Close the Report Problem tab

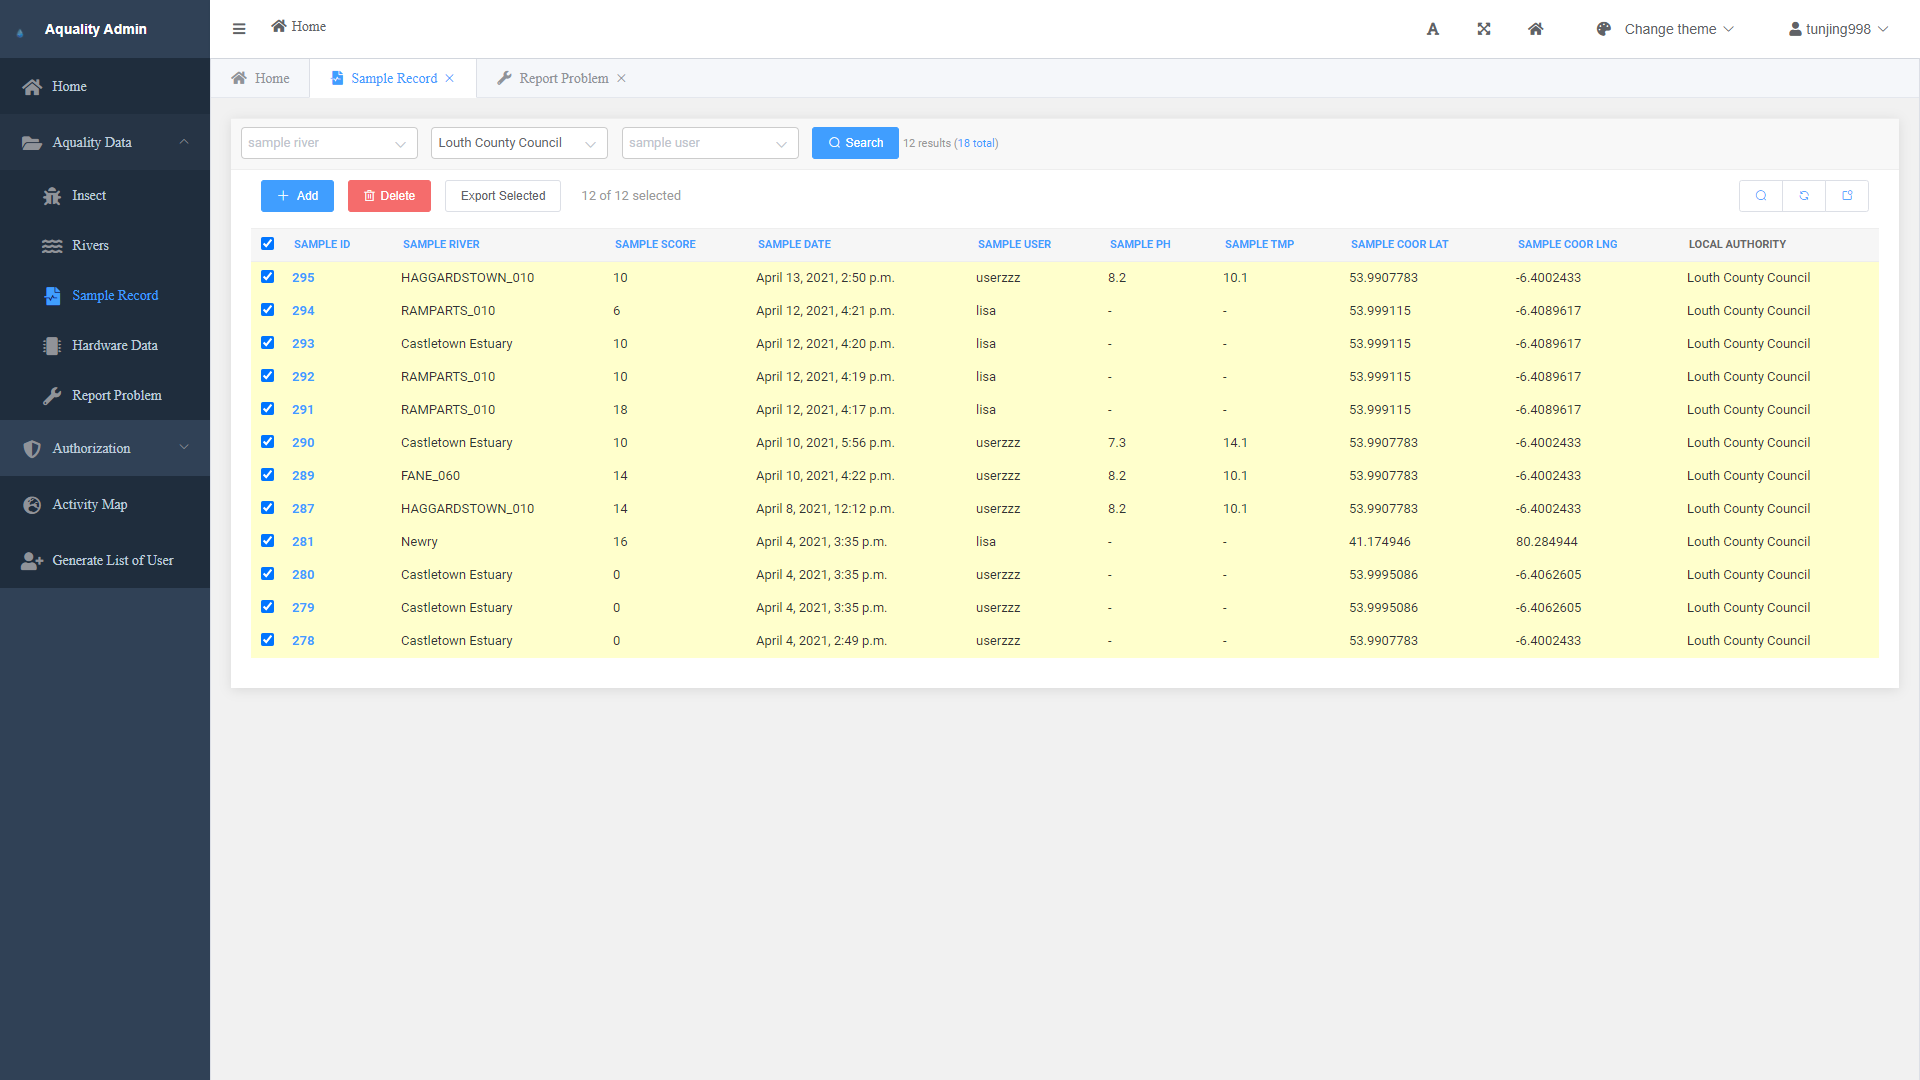(x=621, y=78)
